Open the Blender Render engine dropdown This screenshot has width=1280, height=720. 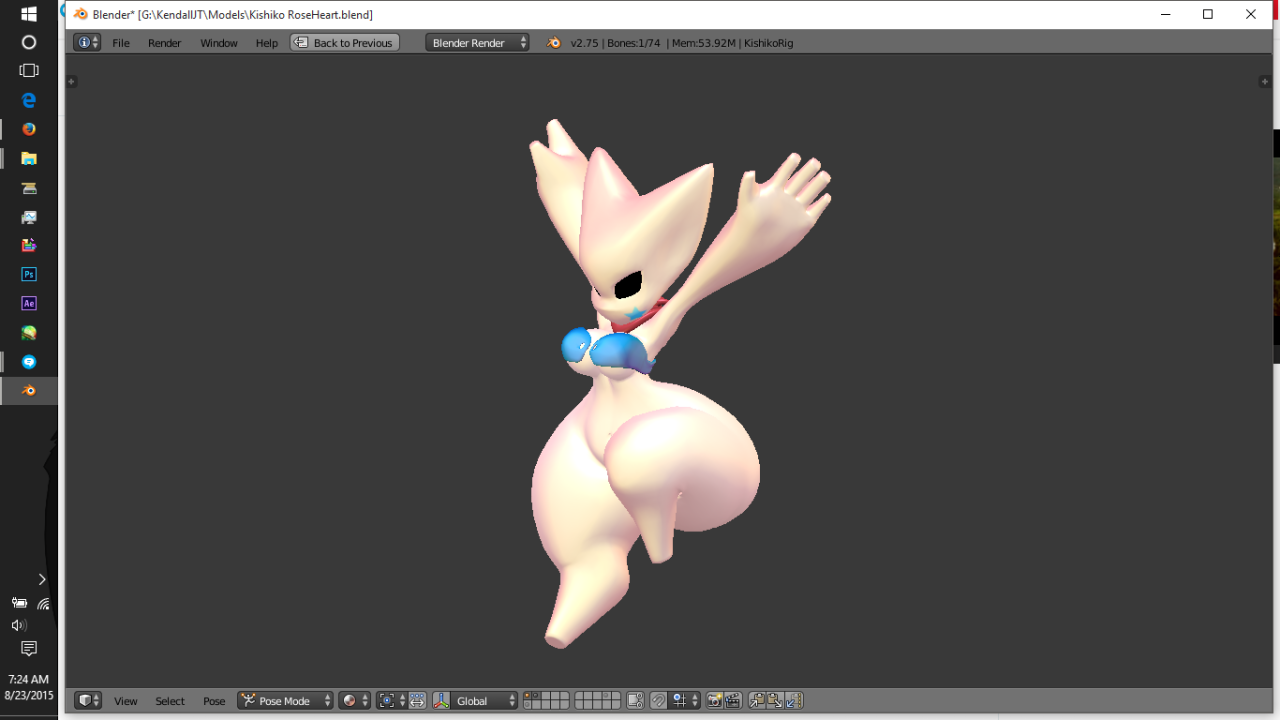pyautogui.click(x=477, y=43)
